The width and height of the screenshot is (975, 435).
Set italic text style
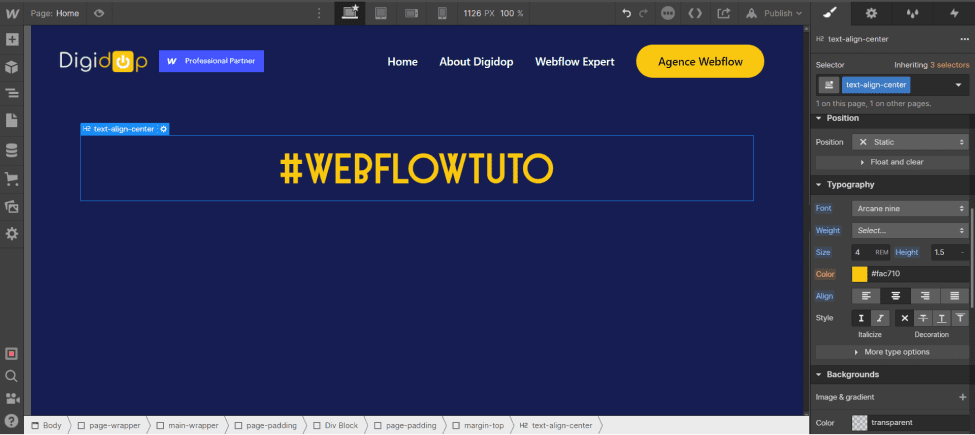880,318
